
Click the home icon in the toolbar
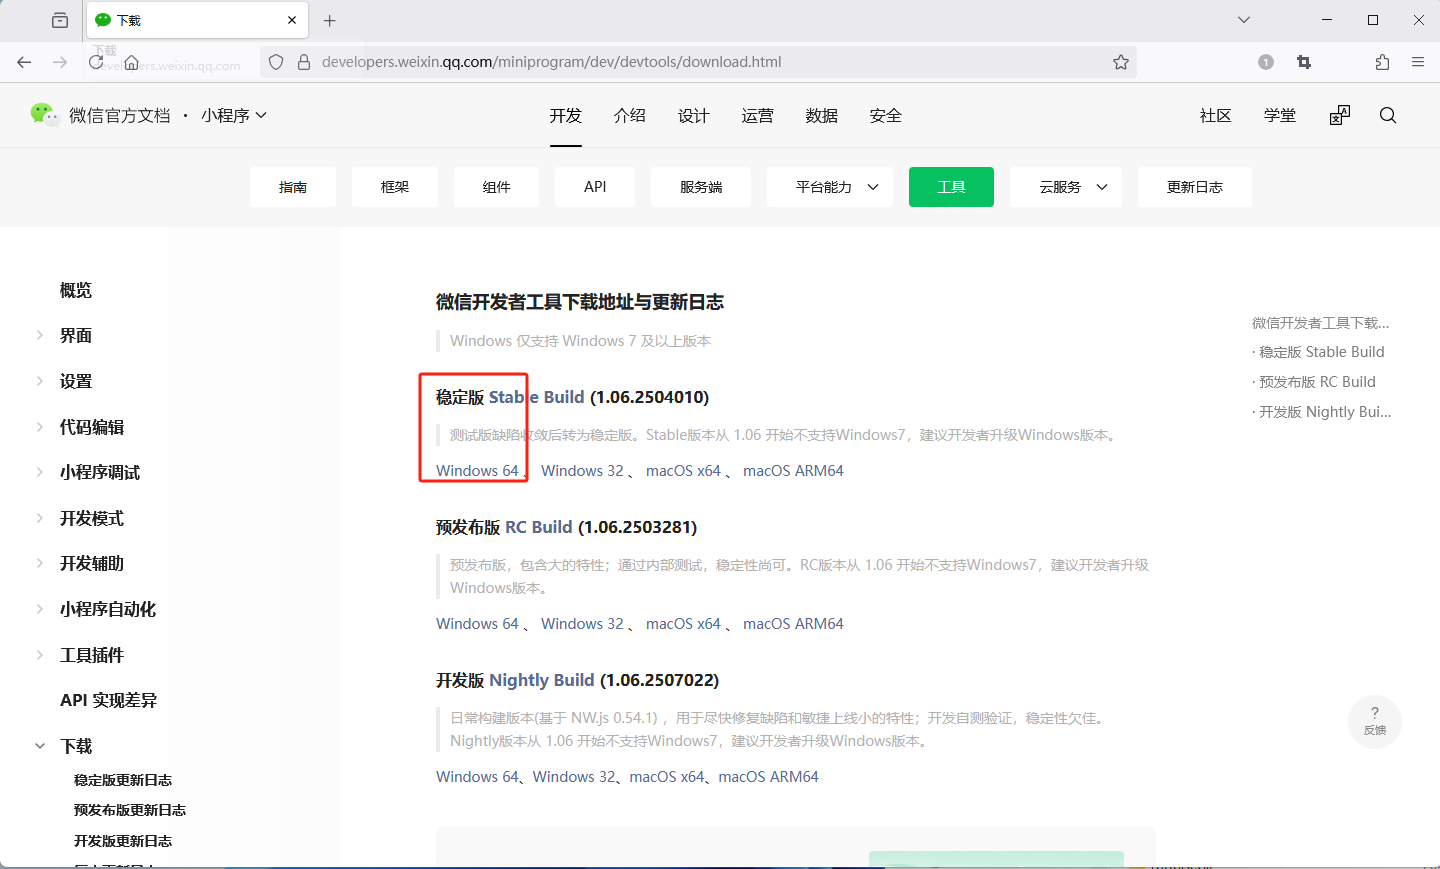(x=131, y=61)
